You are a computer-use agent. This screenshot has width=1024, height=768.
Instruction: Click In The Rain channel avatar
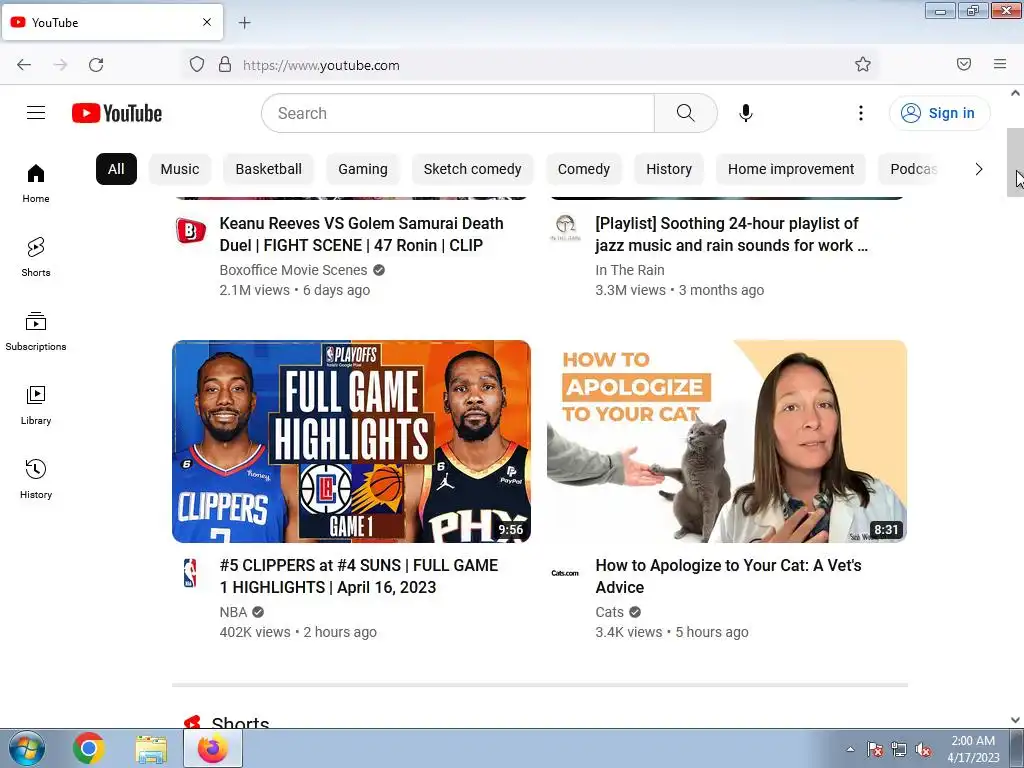(565, 230)
